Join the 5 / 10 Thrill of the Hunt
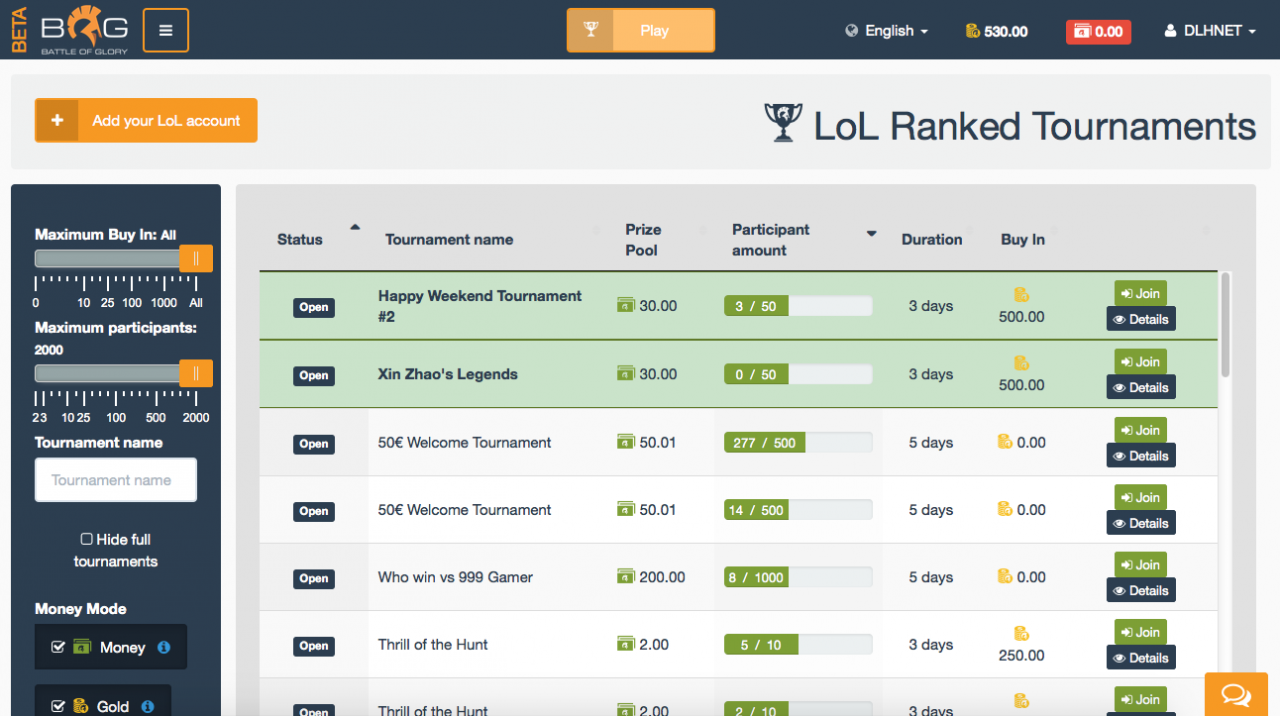The width and height of the screenshot is (1280, 716). click(x=1140, y=632)
